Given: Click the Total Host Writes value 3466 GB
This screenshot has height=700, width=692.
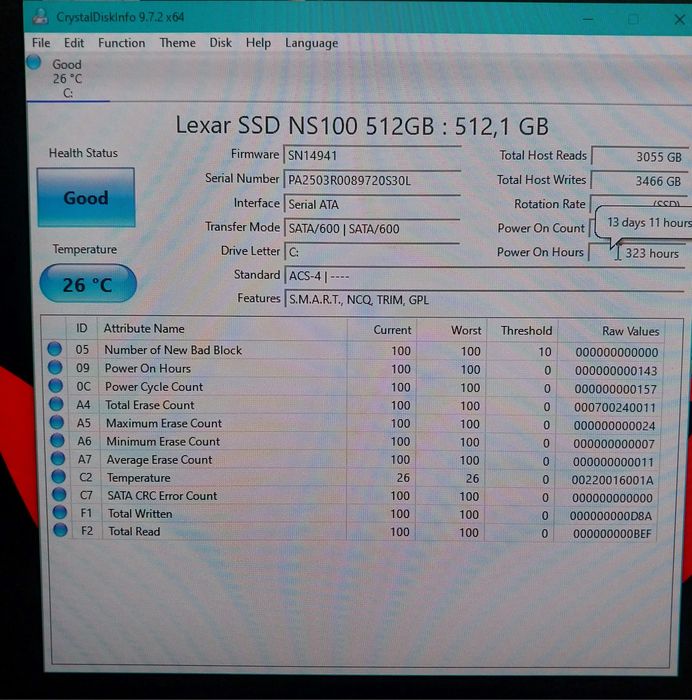Looking at the screenshot, I should click(639, 181).
